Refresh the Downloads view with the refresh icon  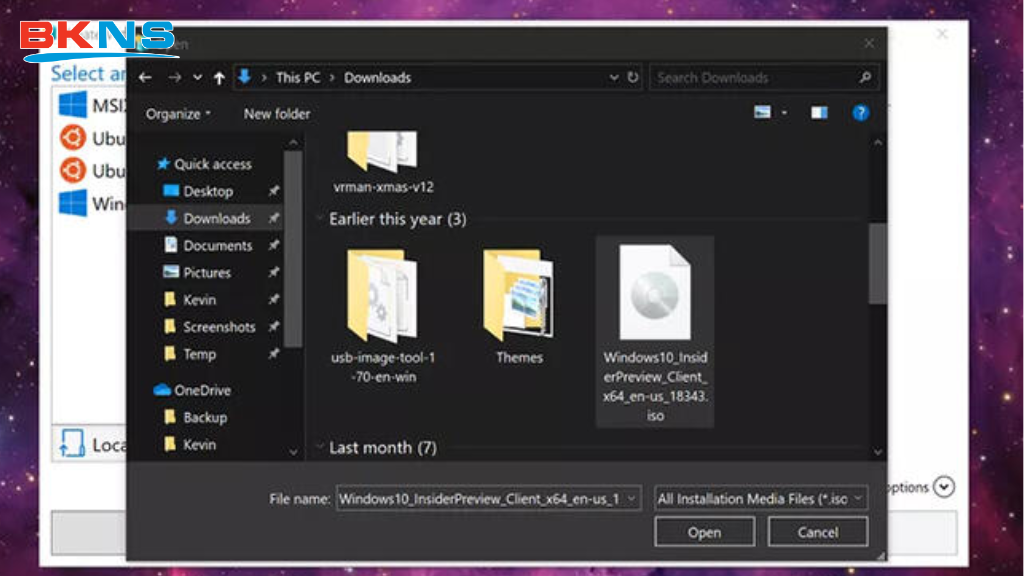coord(633,77)
